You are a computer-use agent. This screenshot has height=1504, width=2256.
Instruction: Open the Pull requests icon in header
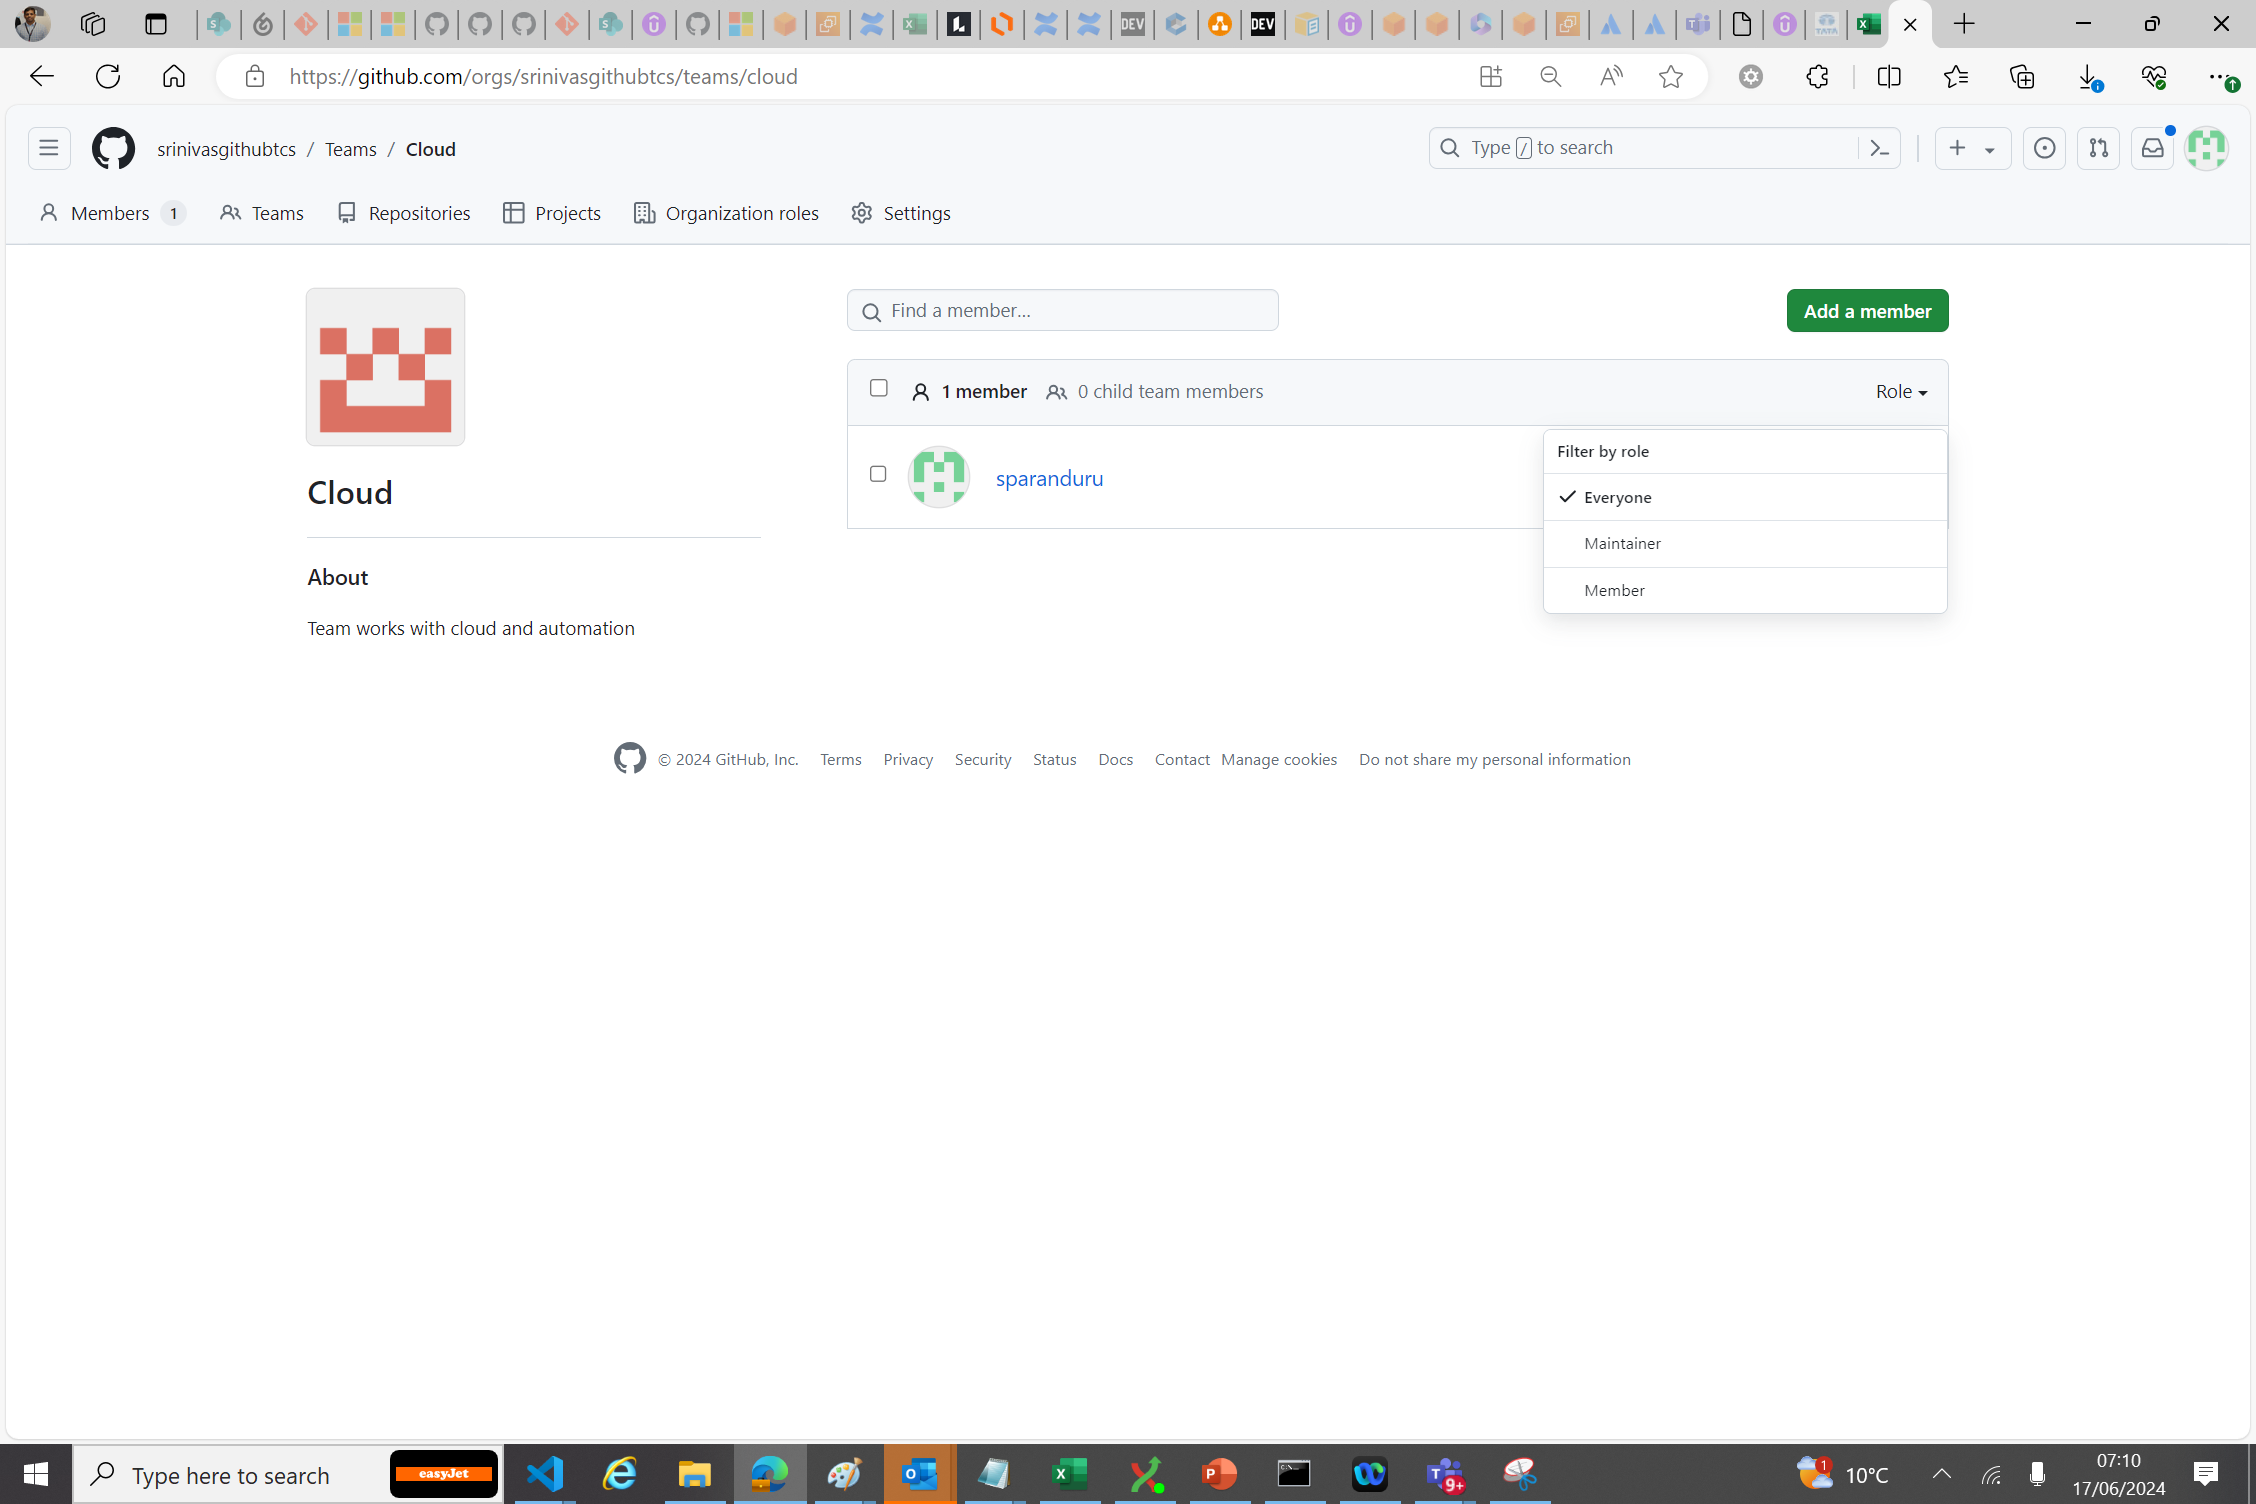point(2098,148)
